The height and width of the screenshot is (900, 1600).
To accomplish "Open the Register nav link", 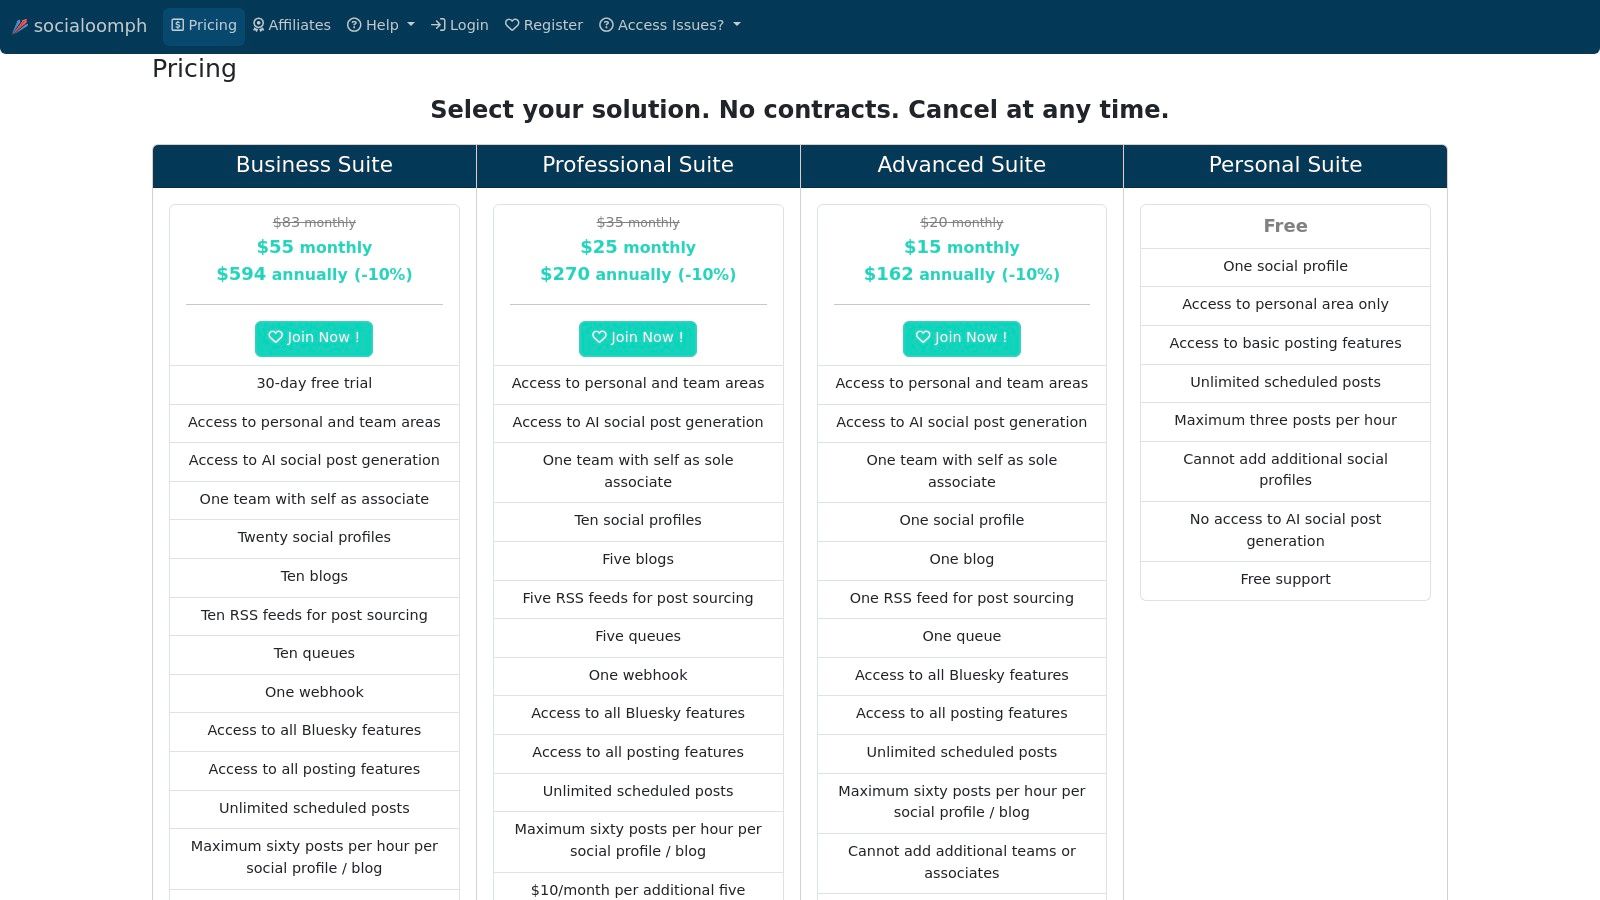I will (544, 26).
